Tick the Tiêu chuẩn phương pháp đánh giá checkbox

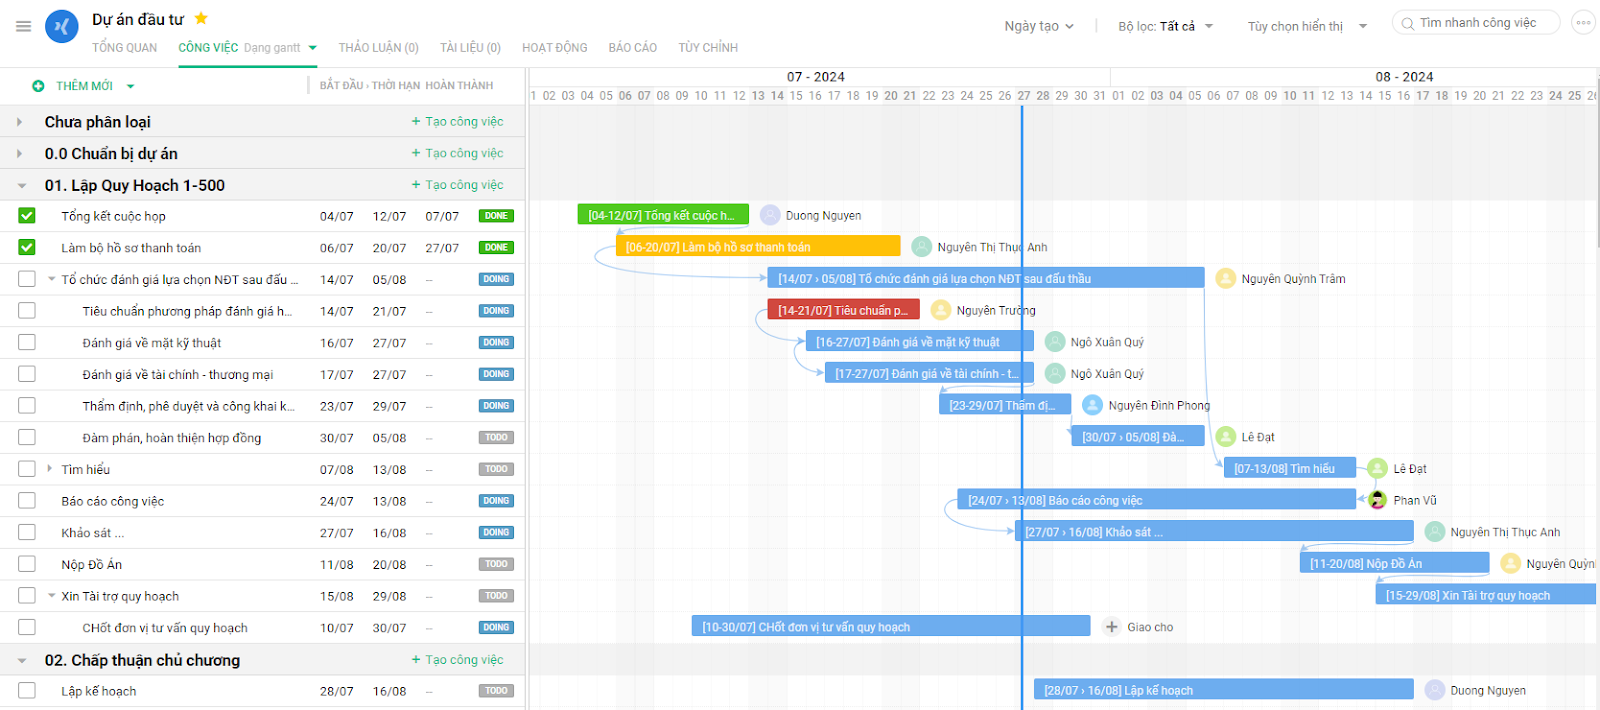point(27,311)
